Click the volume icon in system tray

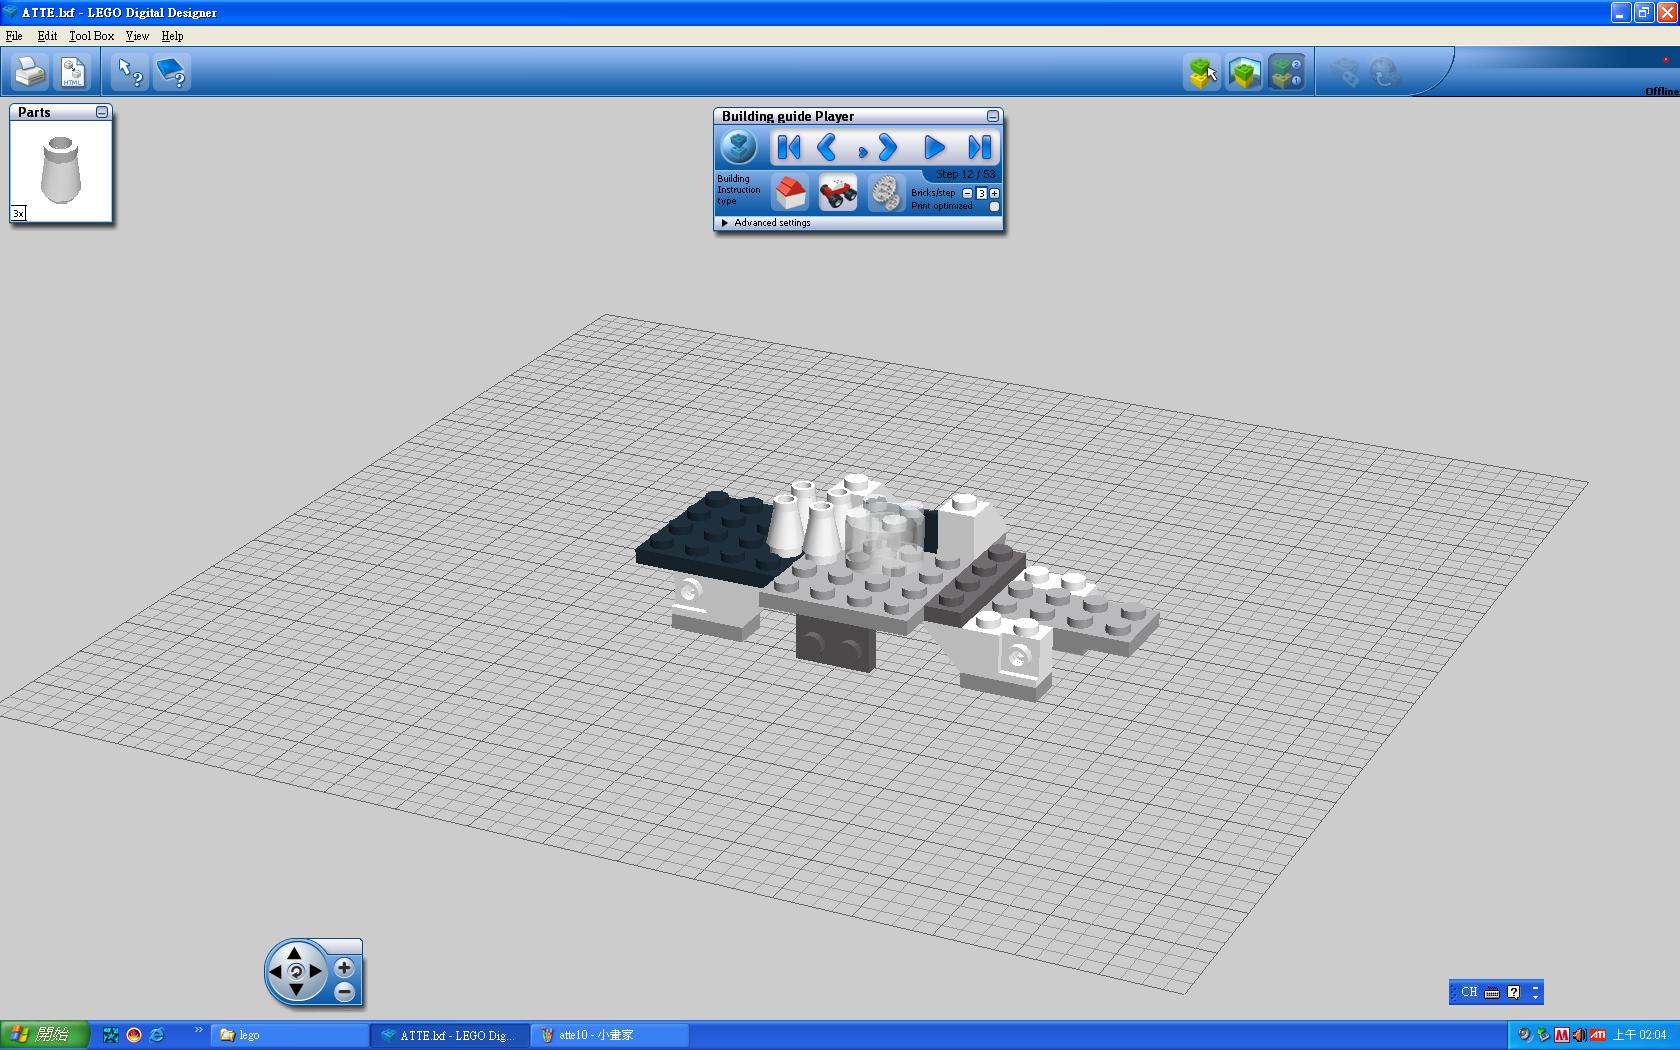click(x=1579, y=1035)
